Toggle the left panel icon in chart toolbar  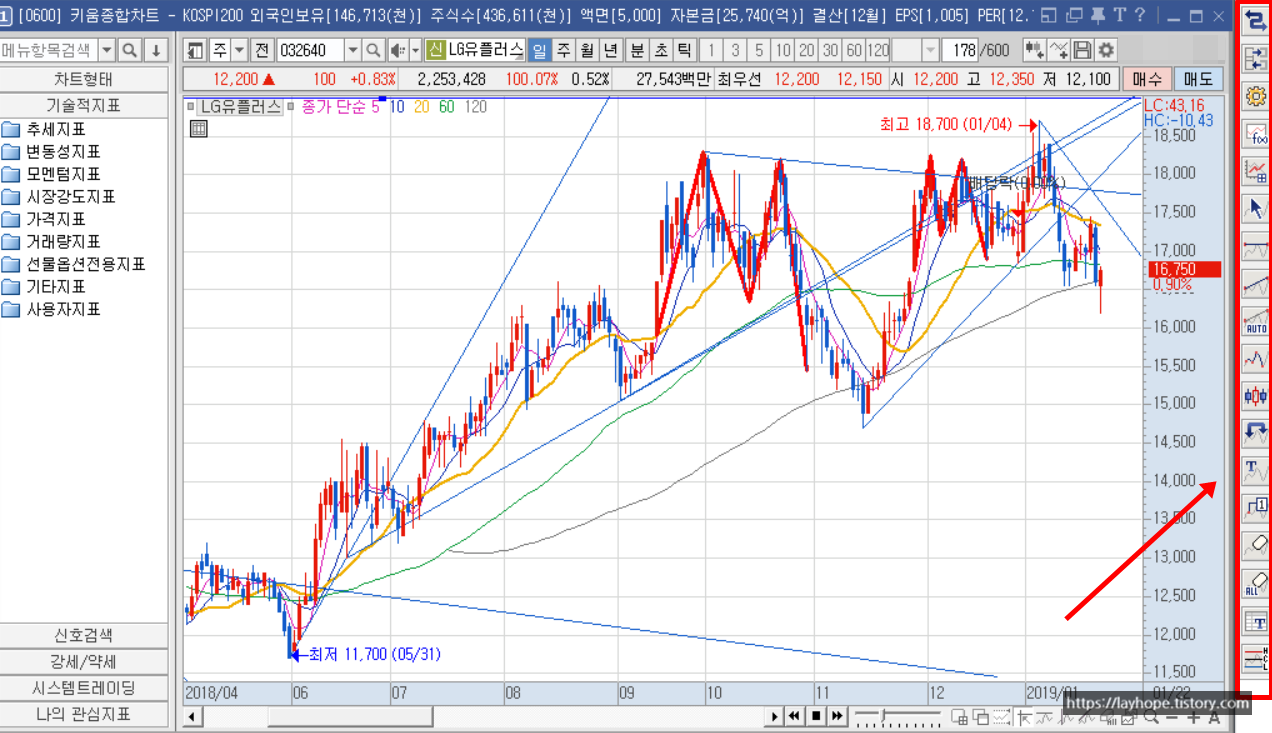tap(196, 50)
